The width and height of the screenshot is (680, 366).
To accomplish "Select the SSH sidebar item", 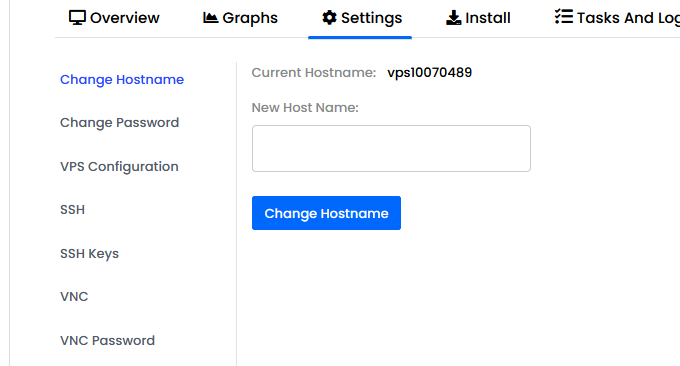I will (72, 210).
